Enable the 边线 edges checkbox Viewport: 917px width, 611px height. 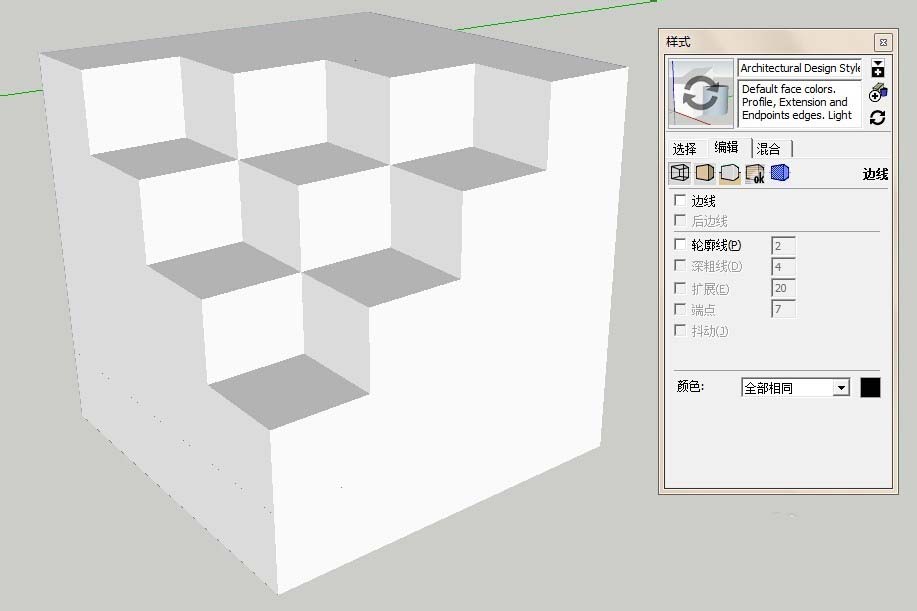coord(680,201)
